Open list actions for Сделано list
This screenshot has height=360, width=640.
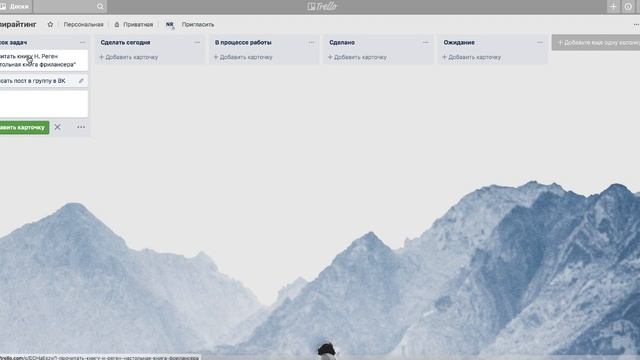[x=426, y=42]
